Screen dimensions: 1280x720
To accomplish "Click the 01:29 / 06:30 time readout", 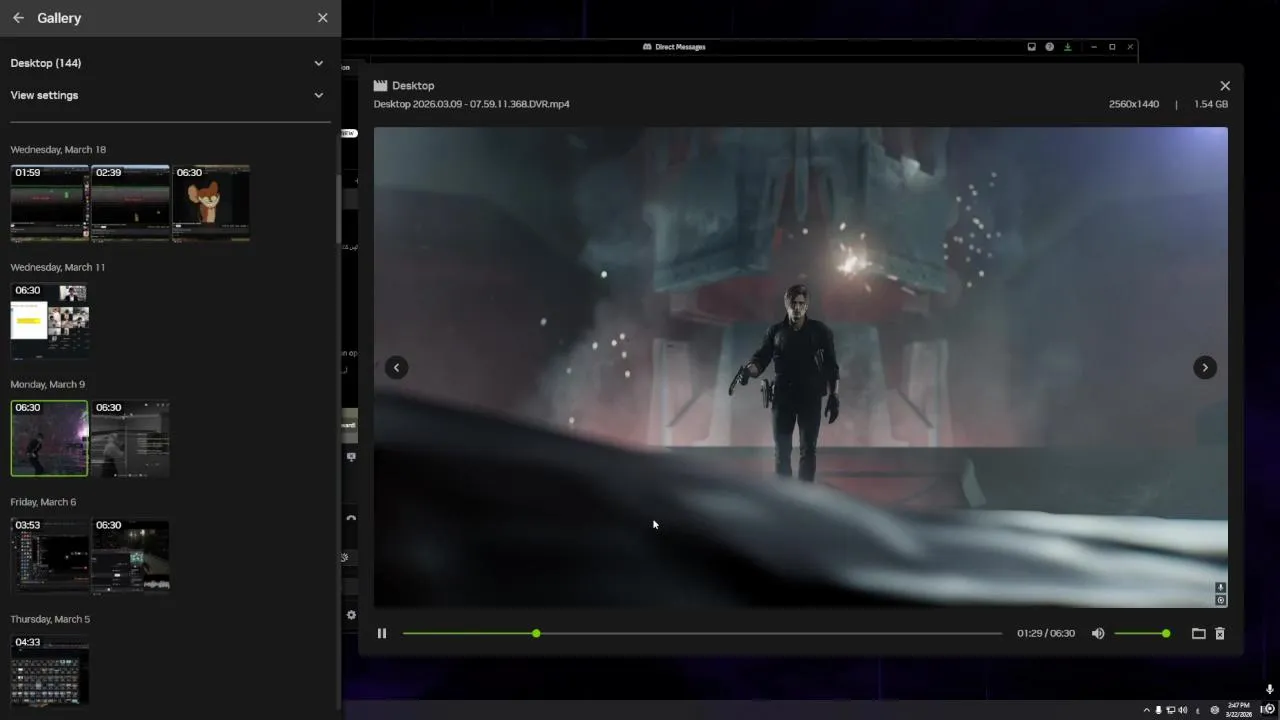I will pyautogui.click(x=1046, y=633).
